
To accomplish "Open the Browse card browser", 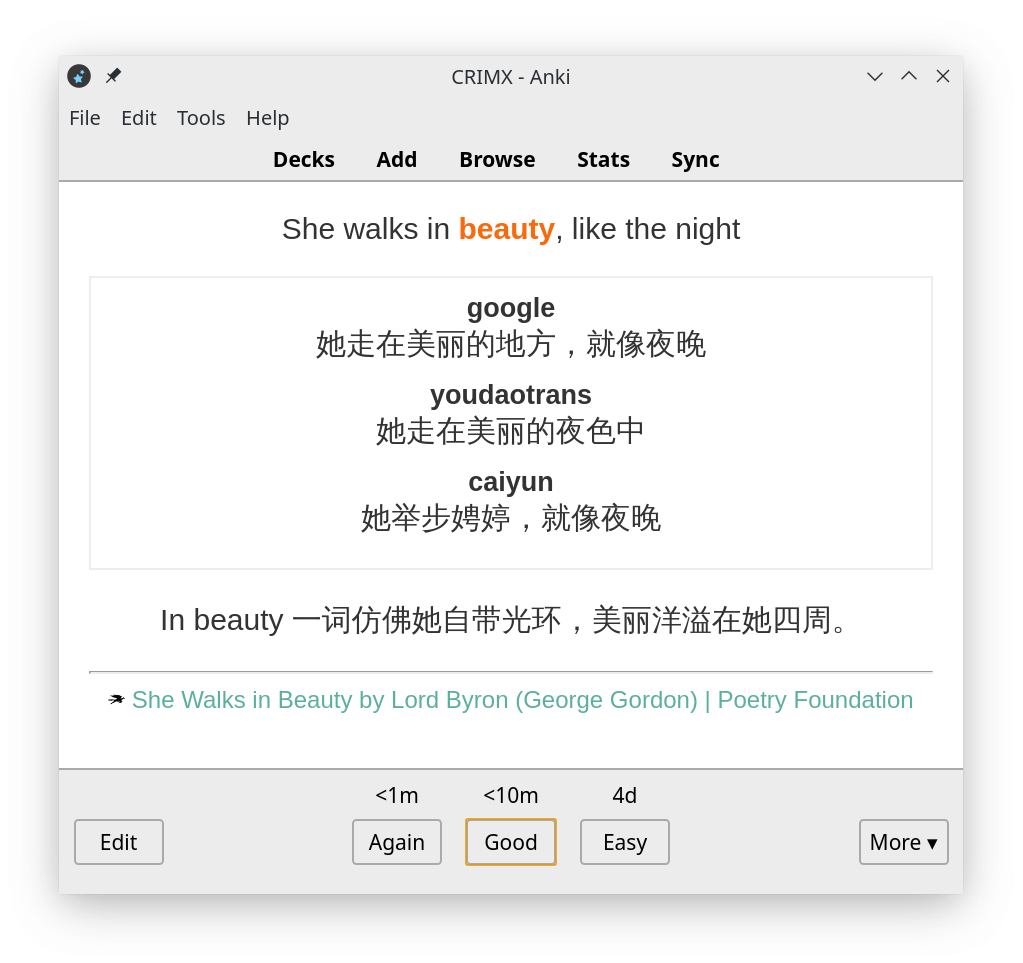I will 497,160.
